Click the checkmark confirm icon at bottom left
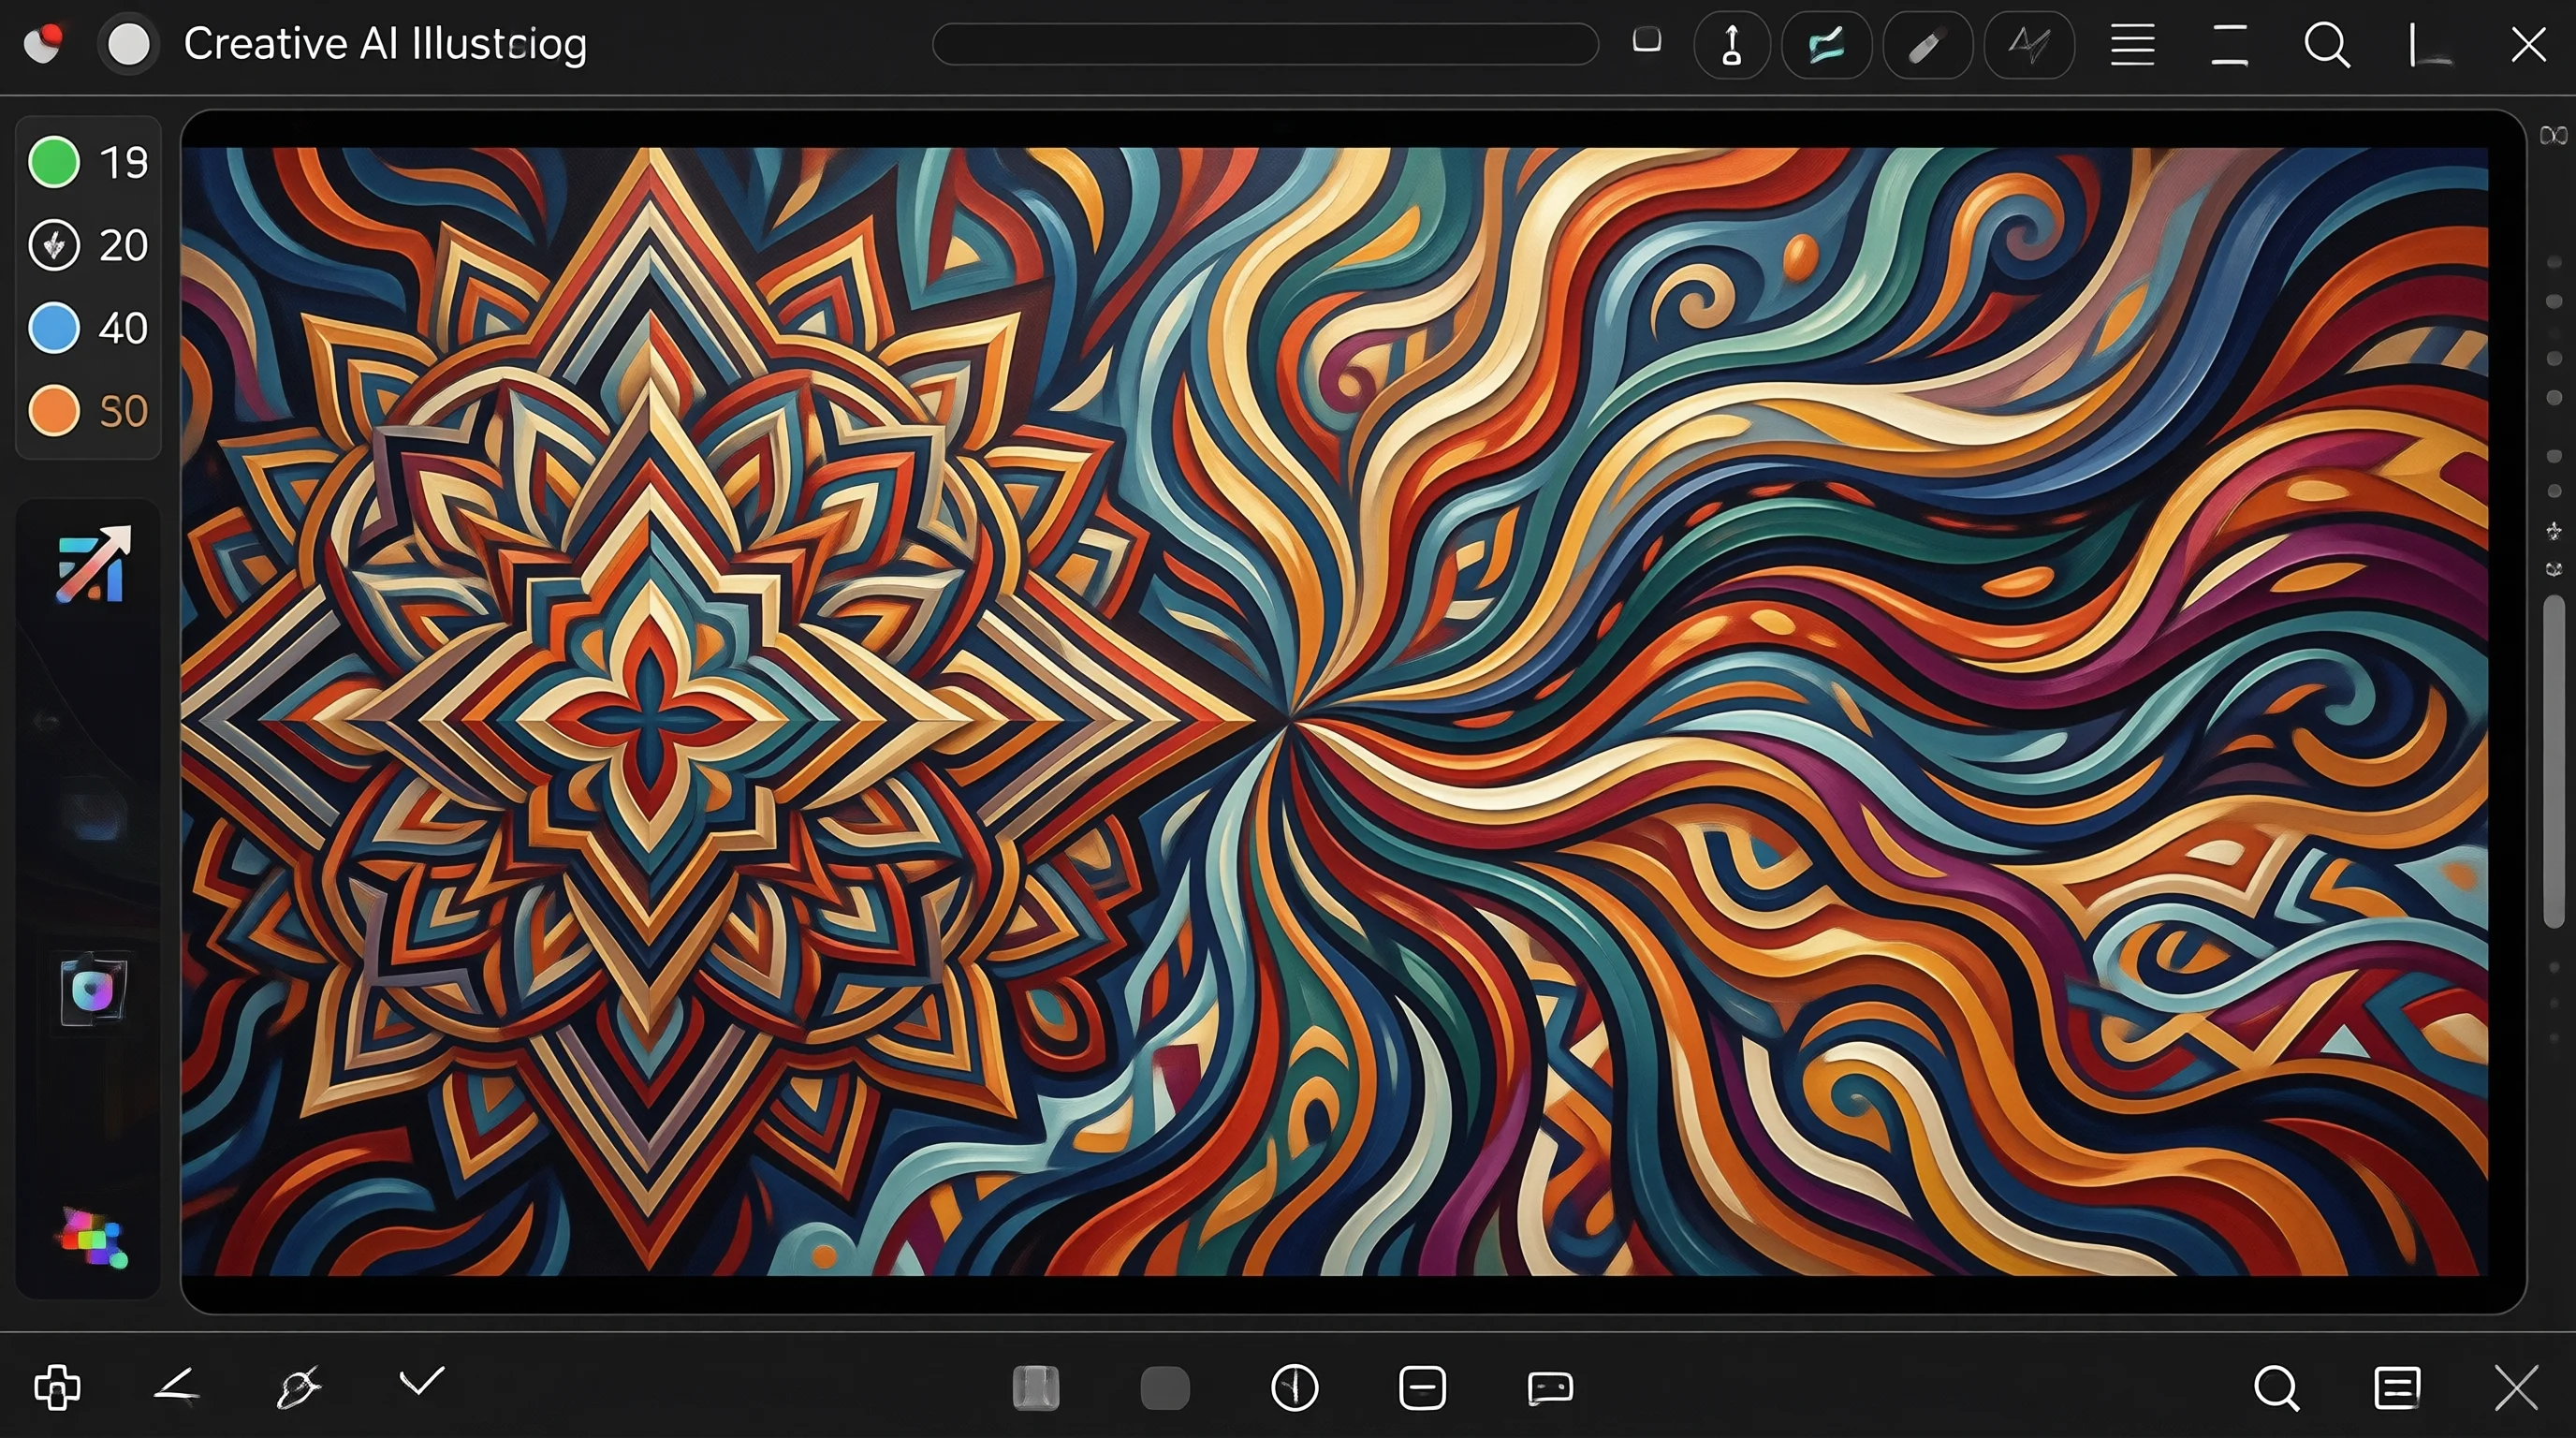The height and width of the screenshot is (1438, 2576). (421, 1382)
